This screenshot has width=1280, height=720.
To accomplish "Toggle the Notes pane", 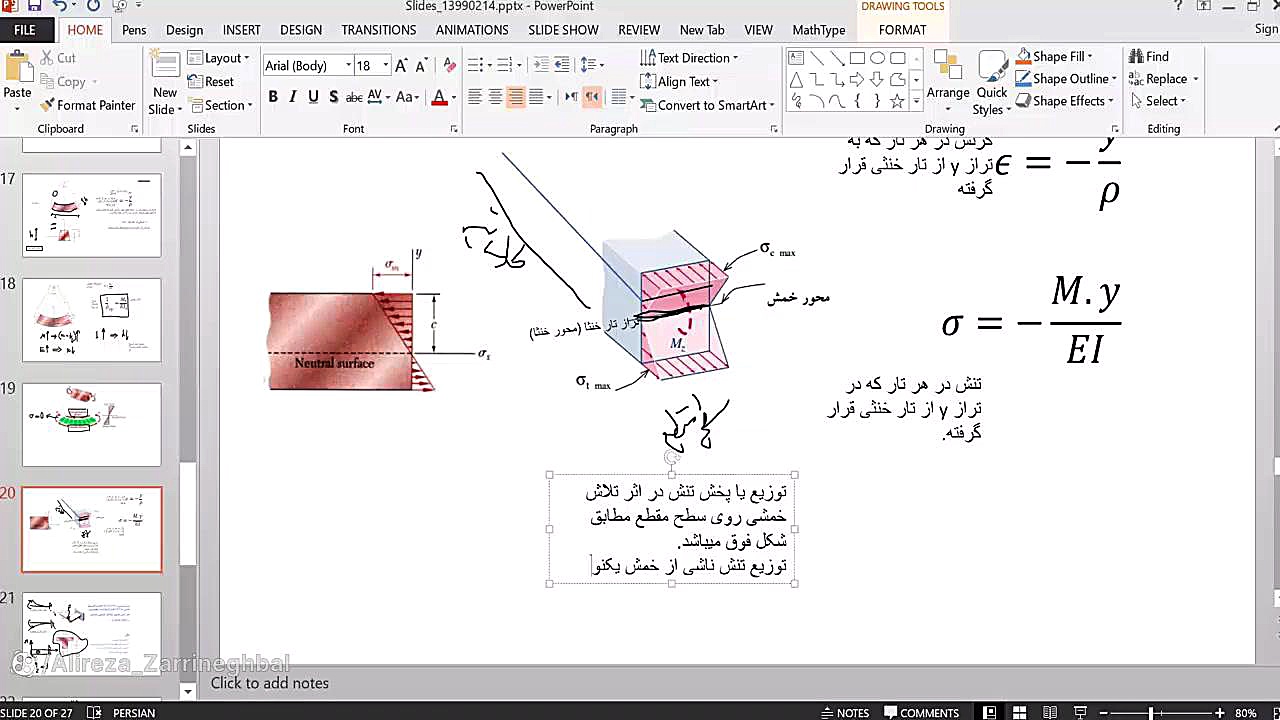I will click(x=845, y=713).
